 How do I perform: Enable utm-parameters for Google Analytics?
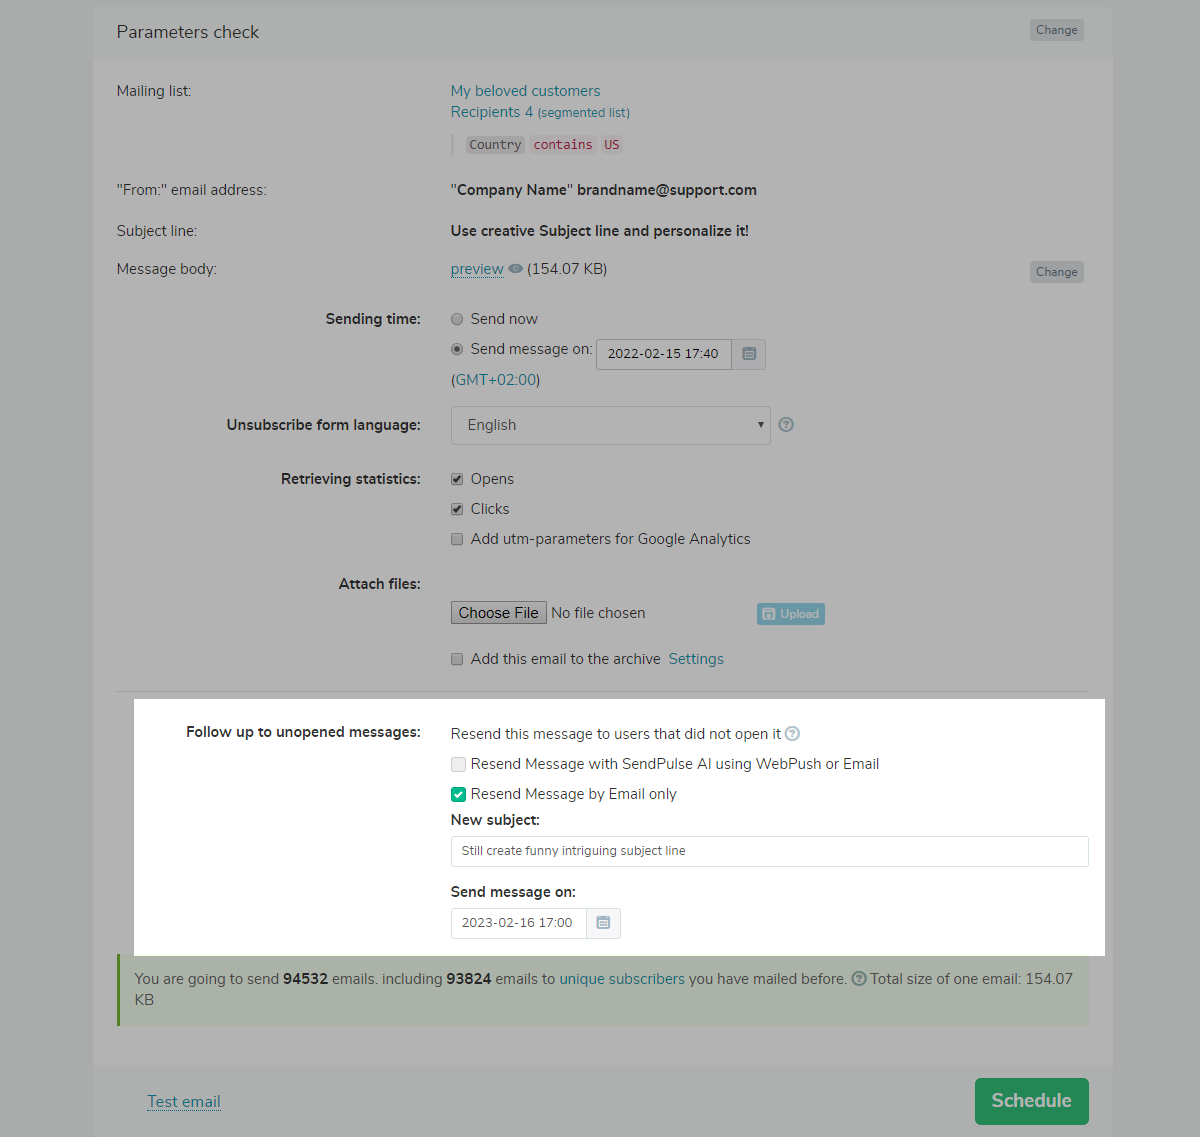coord(457,539)
